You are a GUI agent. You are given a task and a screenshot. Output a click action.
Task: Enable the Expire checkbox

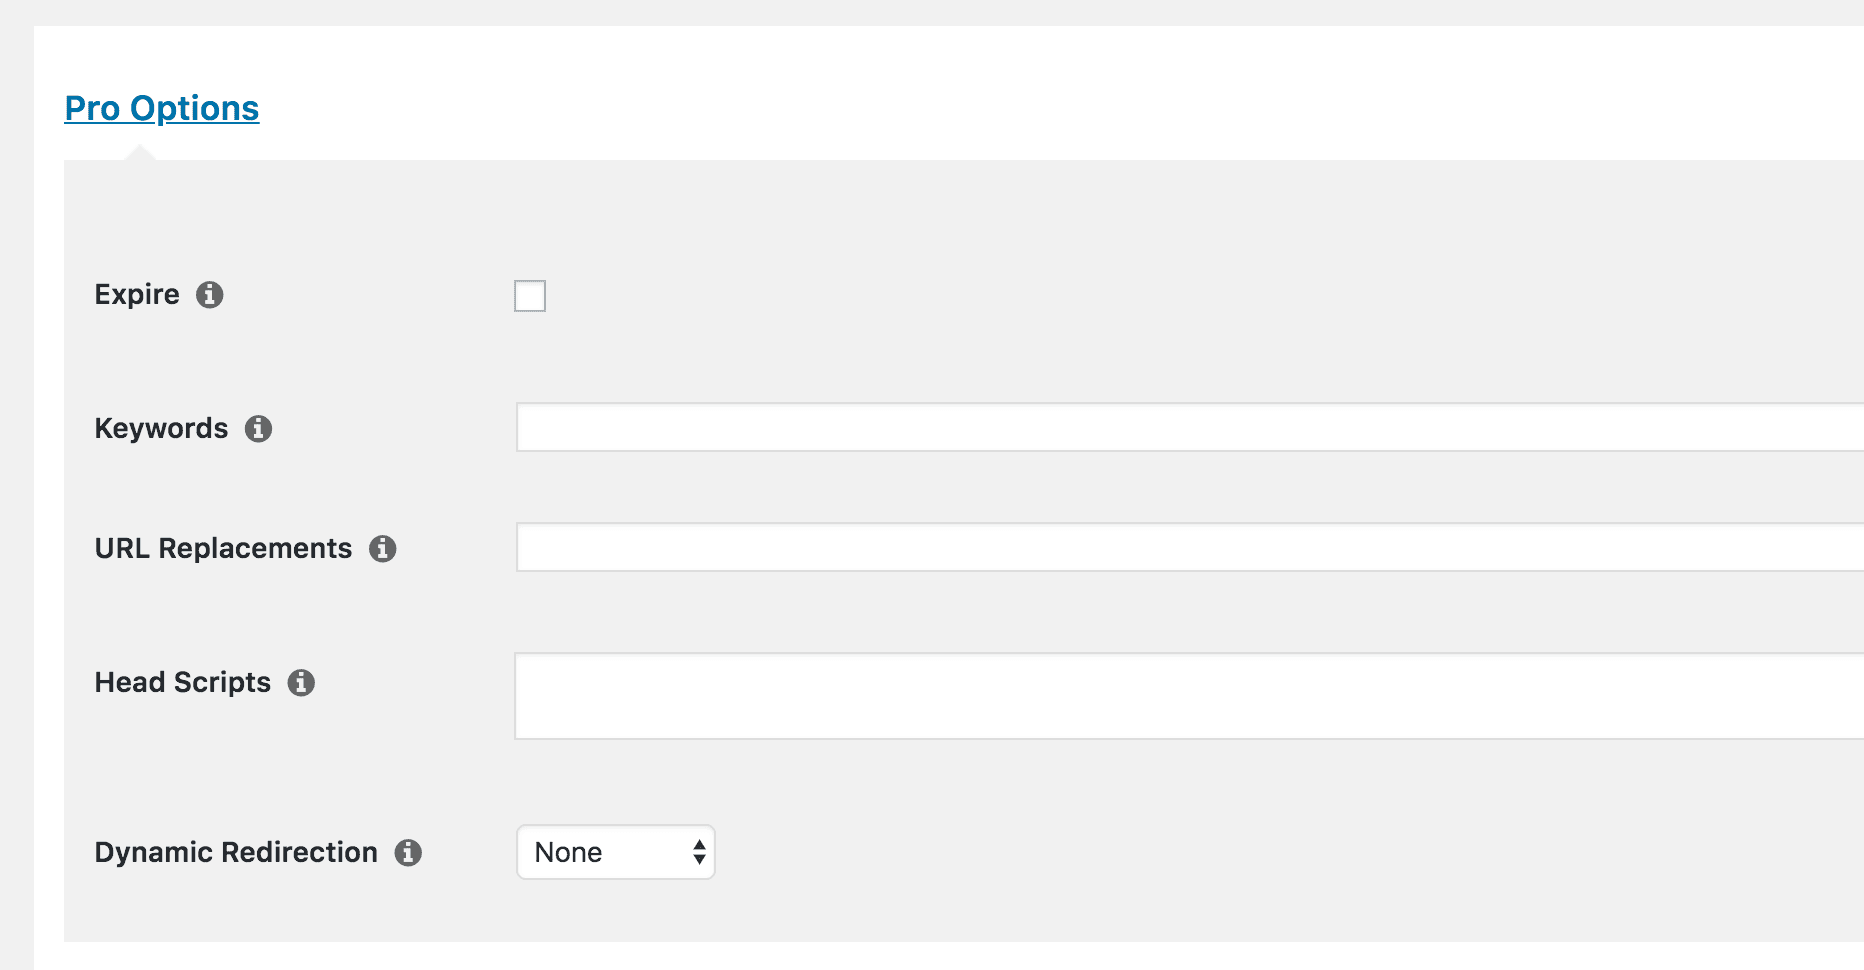[530, 296]
